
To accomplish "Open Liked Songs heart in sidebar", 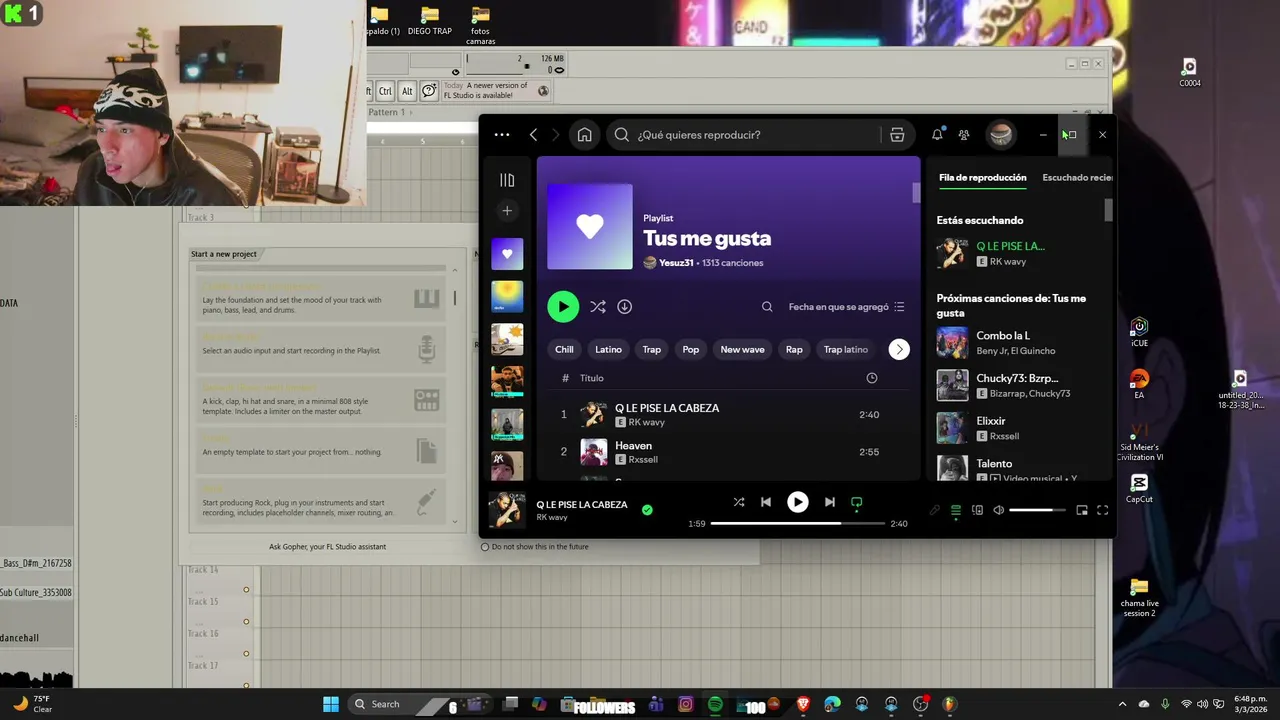I will click(x=507, y=254).
